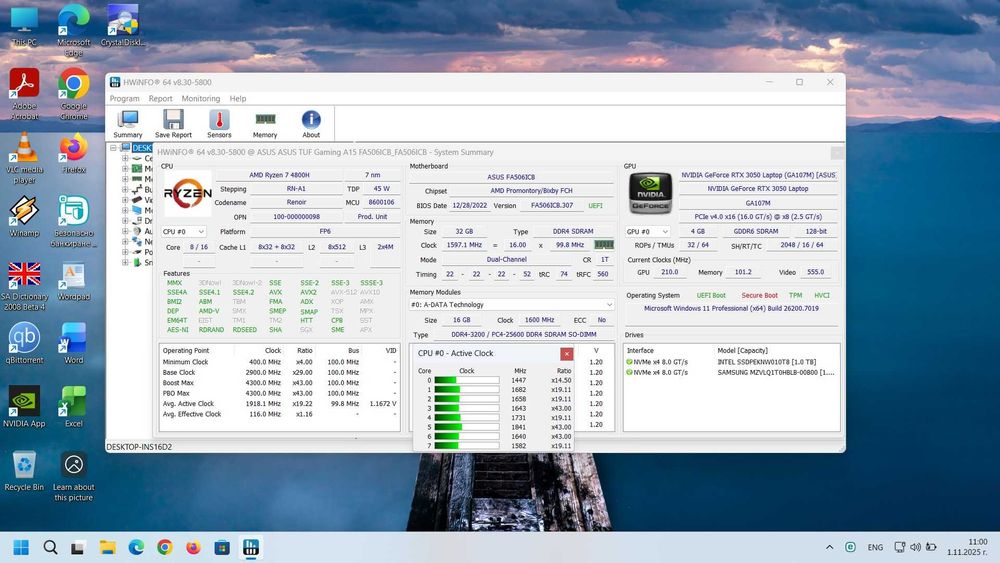
Task: Click Microsoft Windows 11 Professional OS text
Action: click(732, 309)
